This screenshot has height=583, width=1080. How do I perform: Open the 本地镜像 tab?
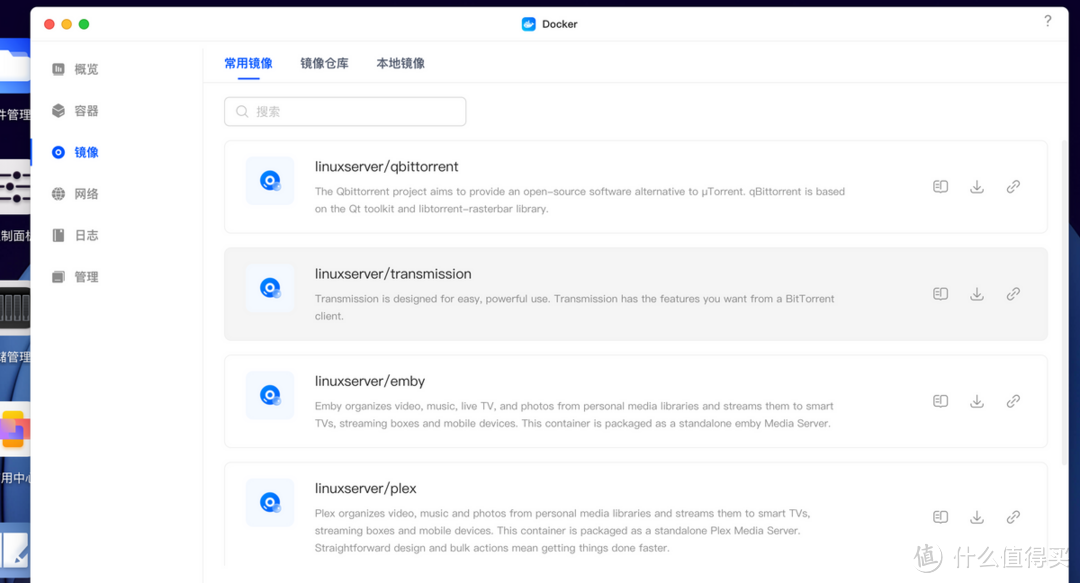pos(400,62)
